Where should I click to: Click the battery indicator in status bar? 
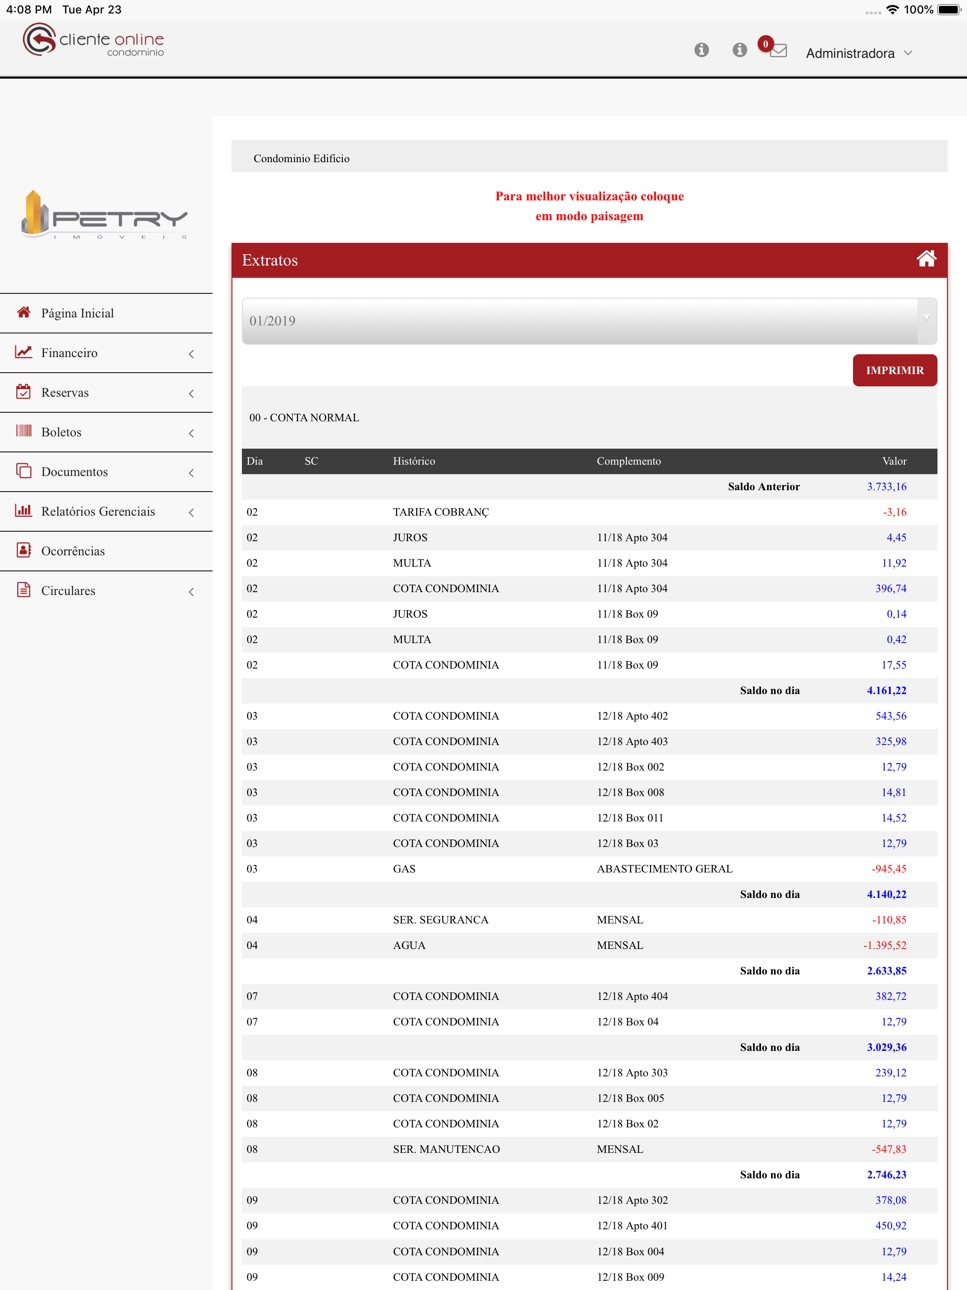(x=949, y=9)
